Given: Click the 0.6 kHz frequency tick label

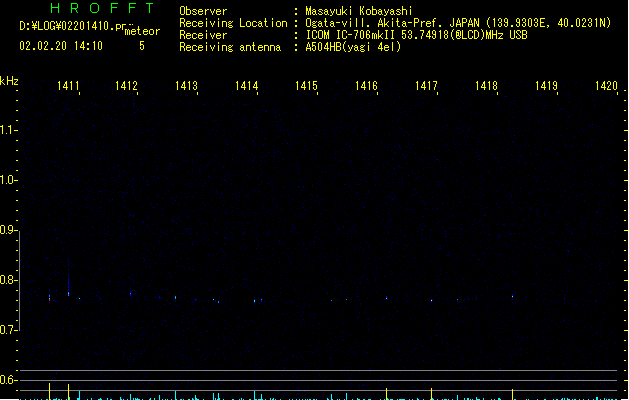Looking at the screenshot, I should pos(8,380).
